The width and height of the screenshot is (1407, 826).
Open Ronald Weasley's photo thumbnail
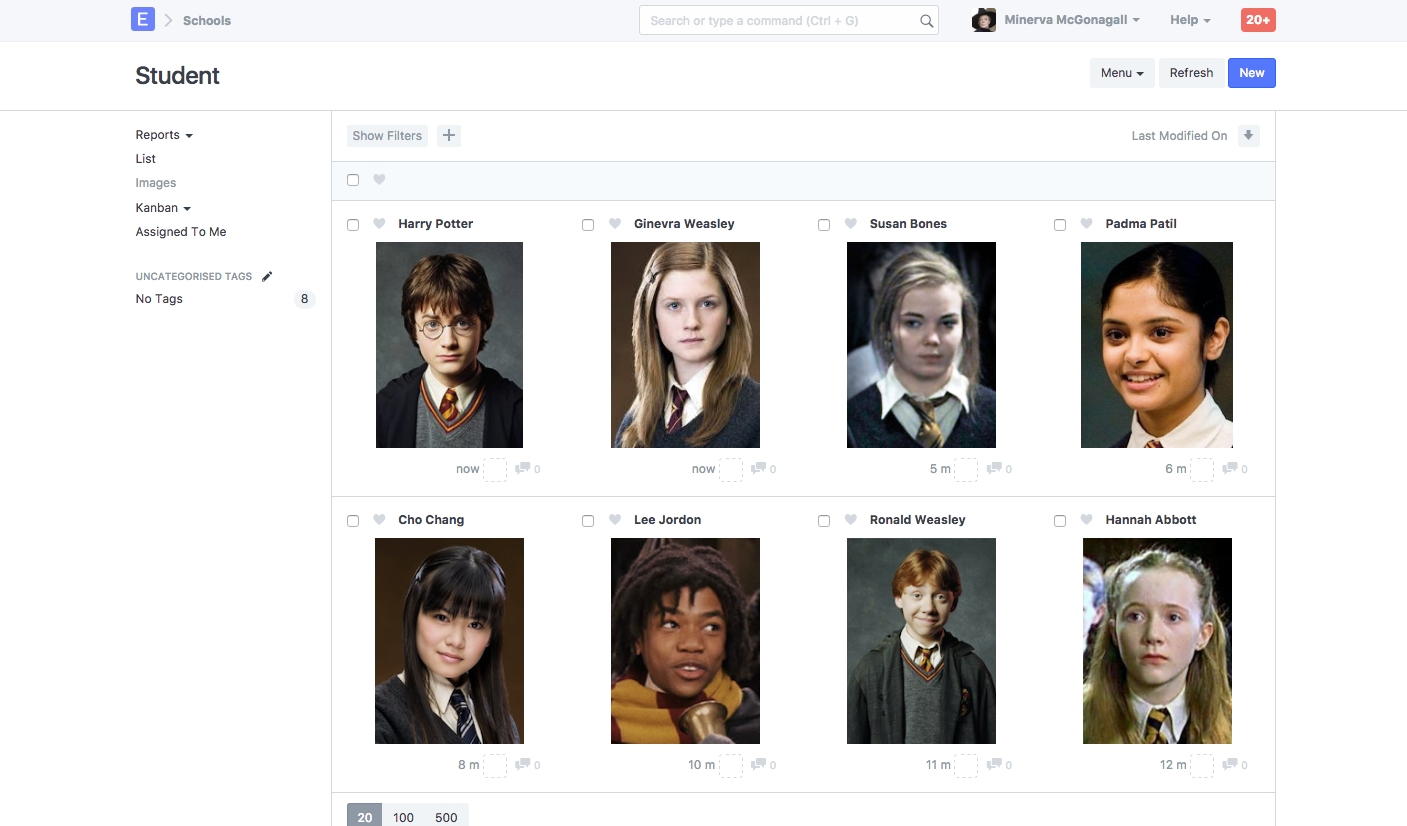coord(921,641)
